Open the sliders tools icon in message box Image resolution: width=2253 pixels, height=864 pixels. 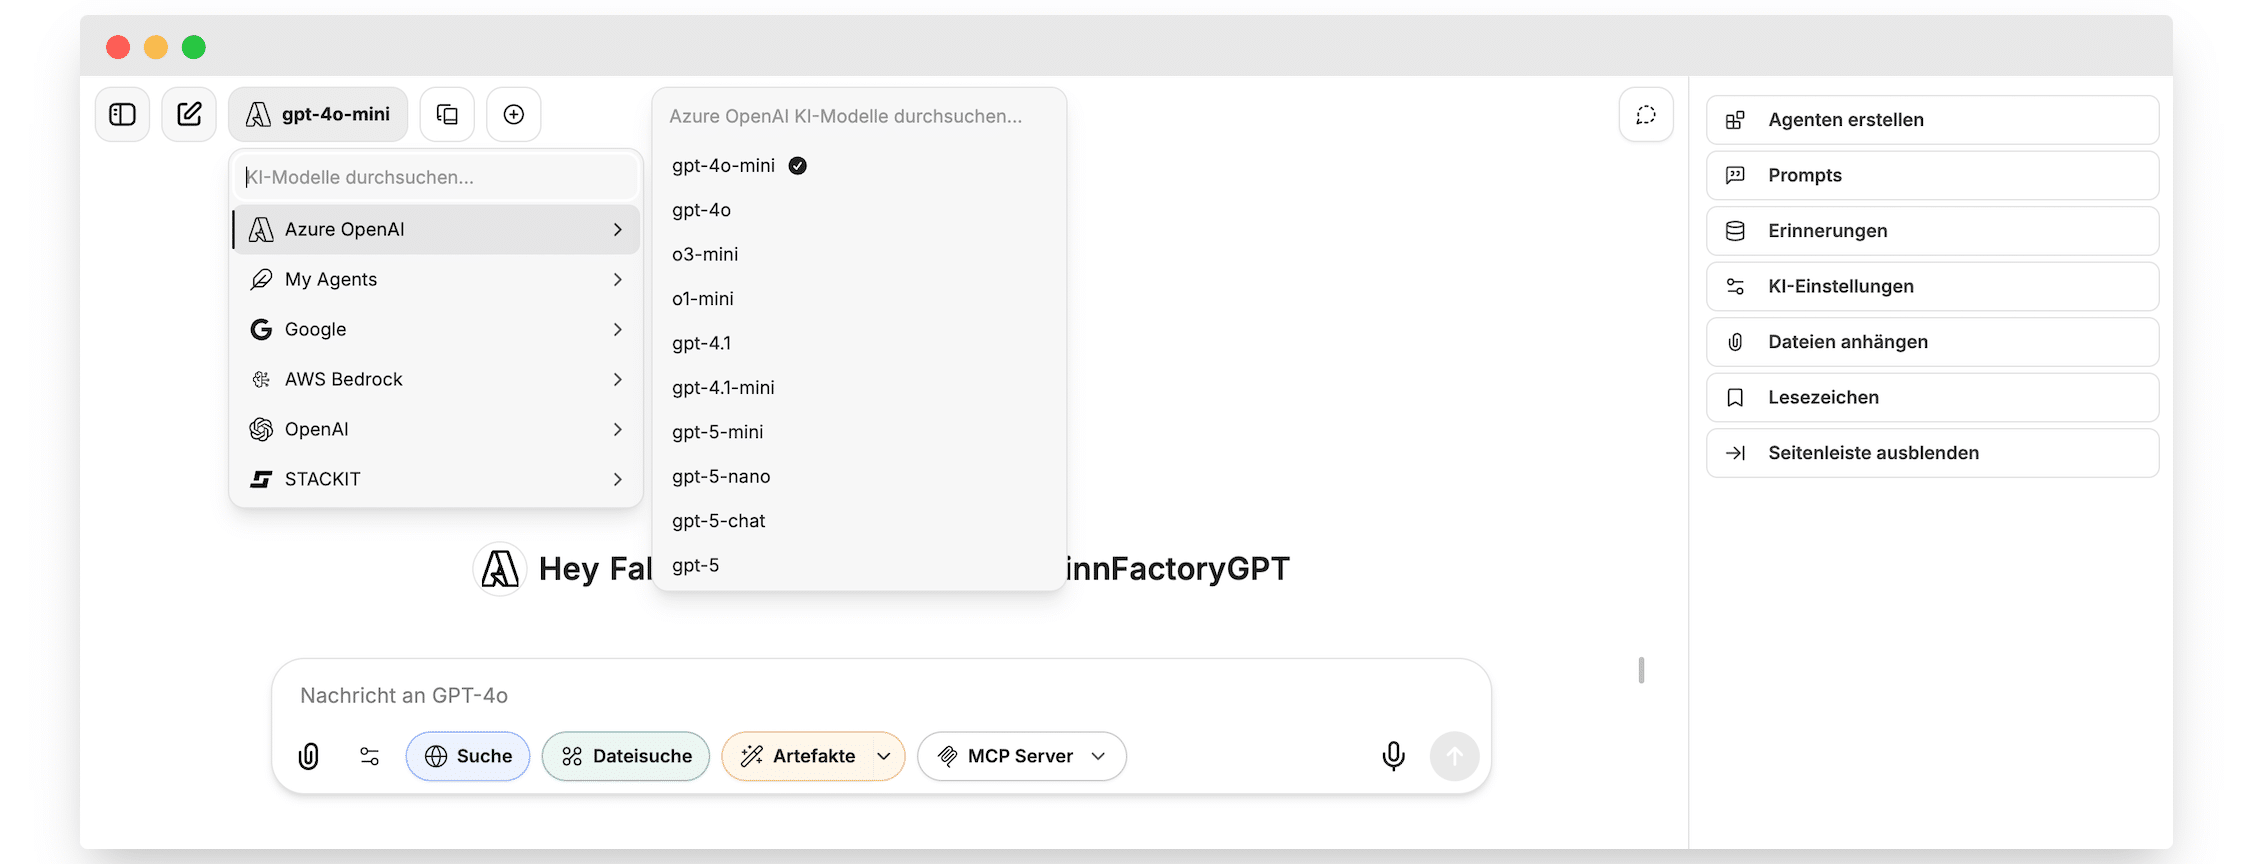pyautogui.click(x=370, y=756)
